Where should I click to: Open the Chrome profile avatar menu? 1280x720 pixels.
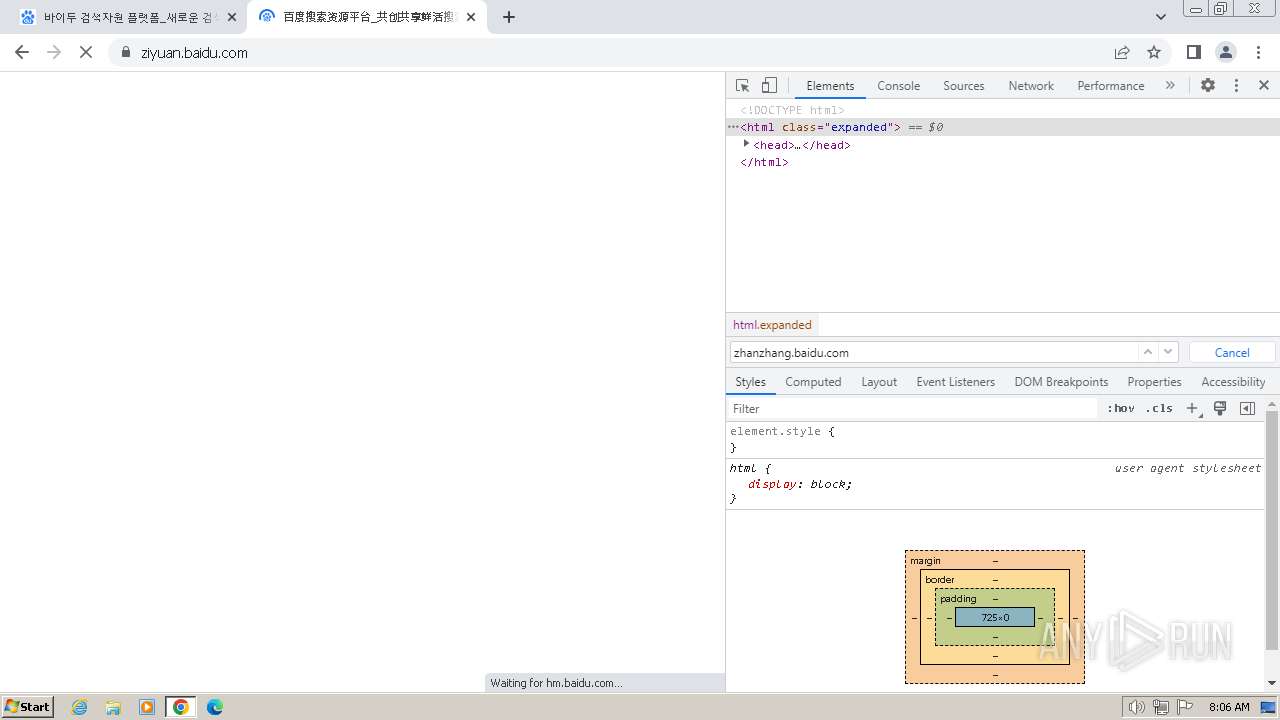(1226, 52)
